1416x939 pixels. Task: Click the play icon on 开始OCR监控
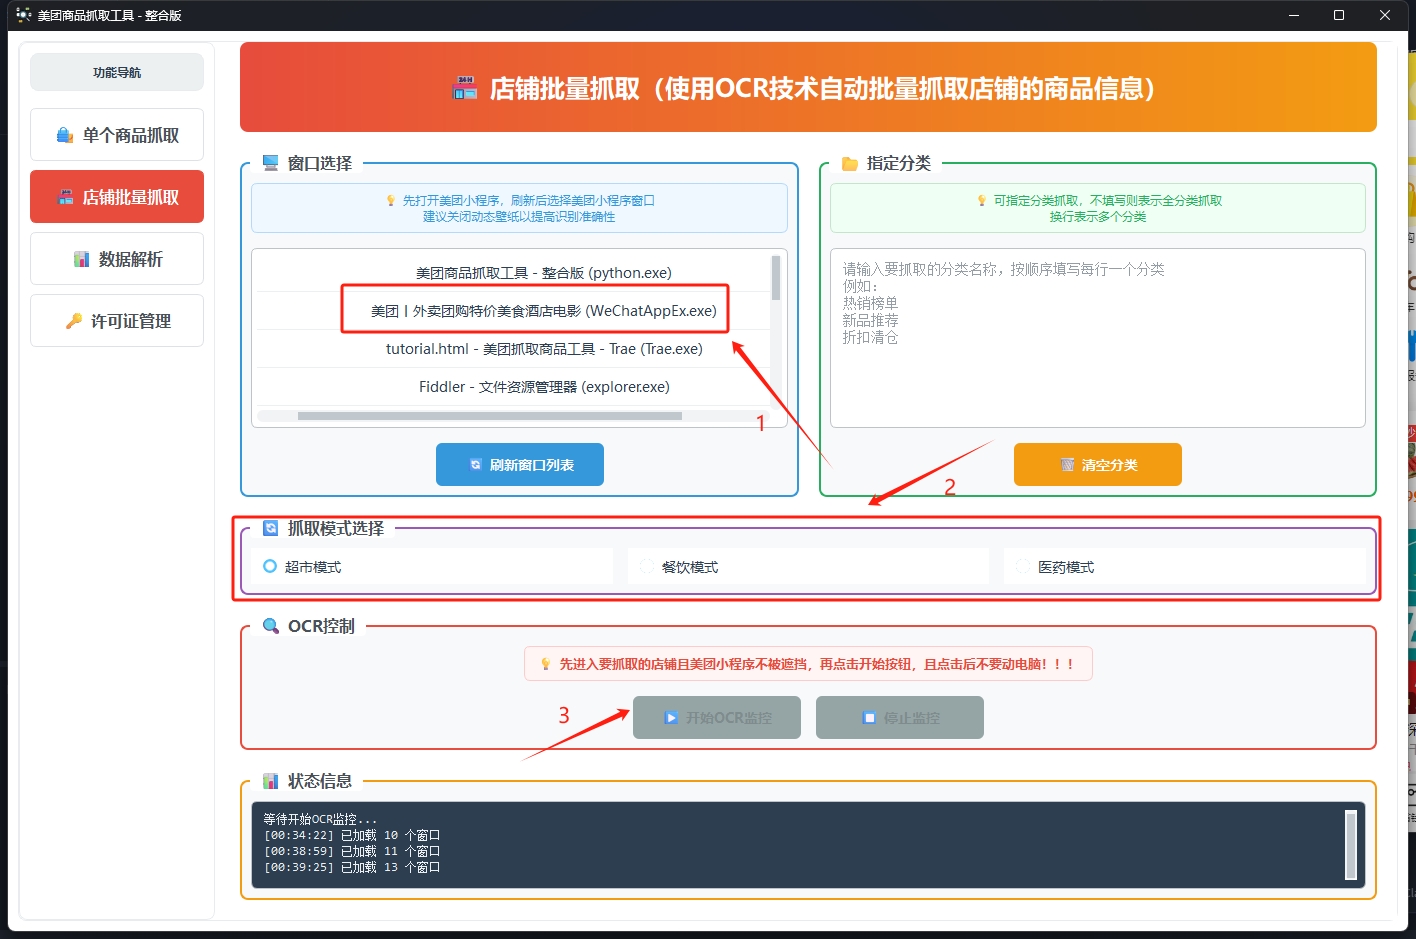tap(672, 718)
